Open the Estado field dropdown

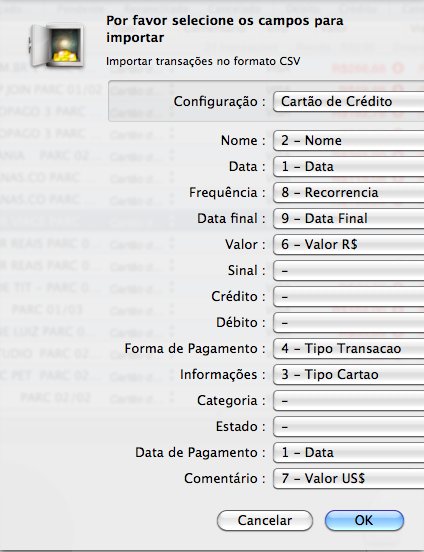(x=349, y=427)
